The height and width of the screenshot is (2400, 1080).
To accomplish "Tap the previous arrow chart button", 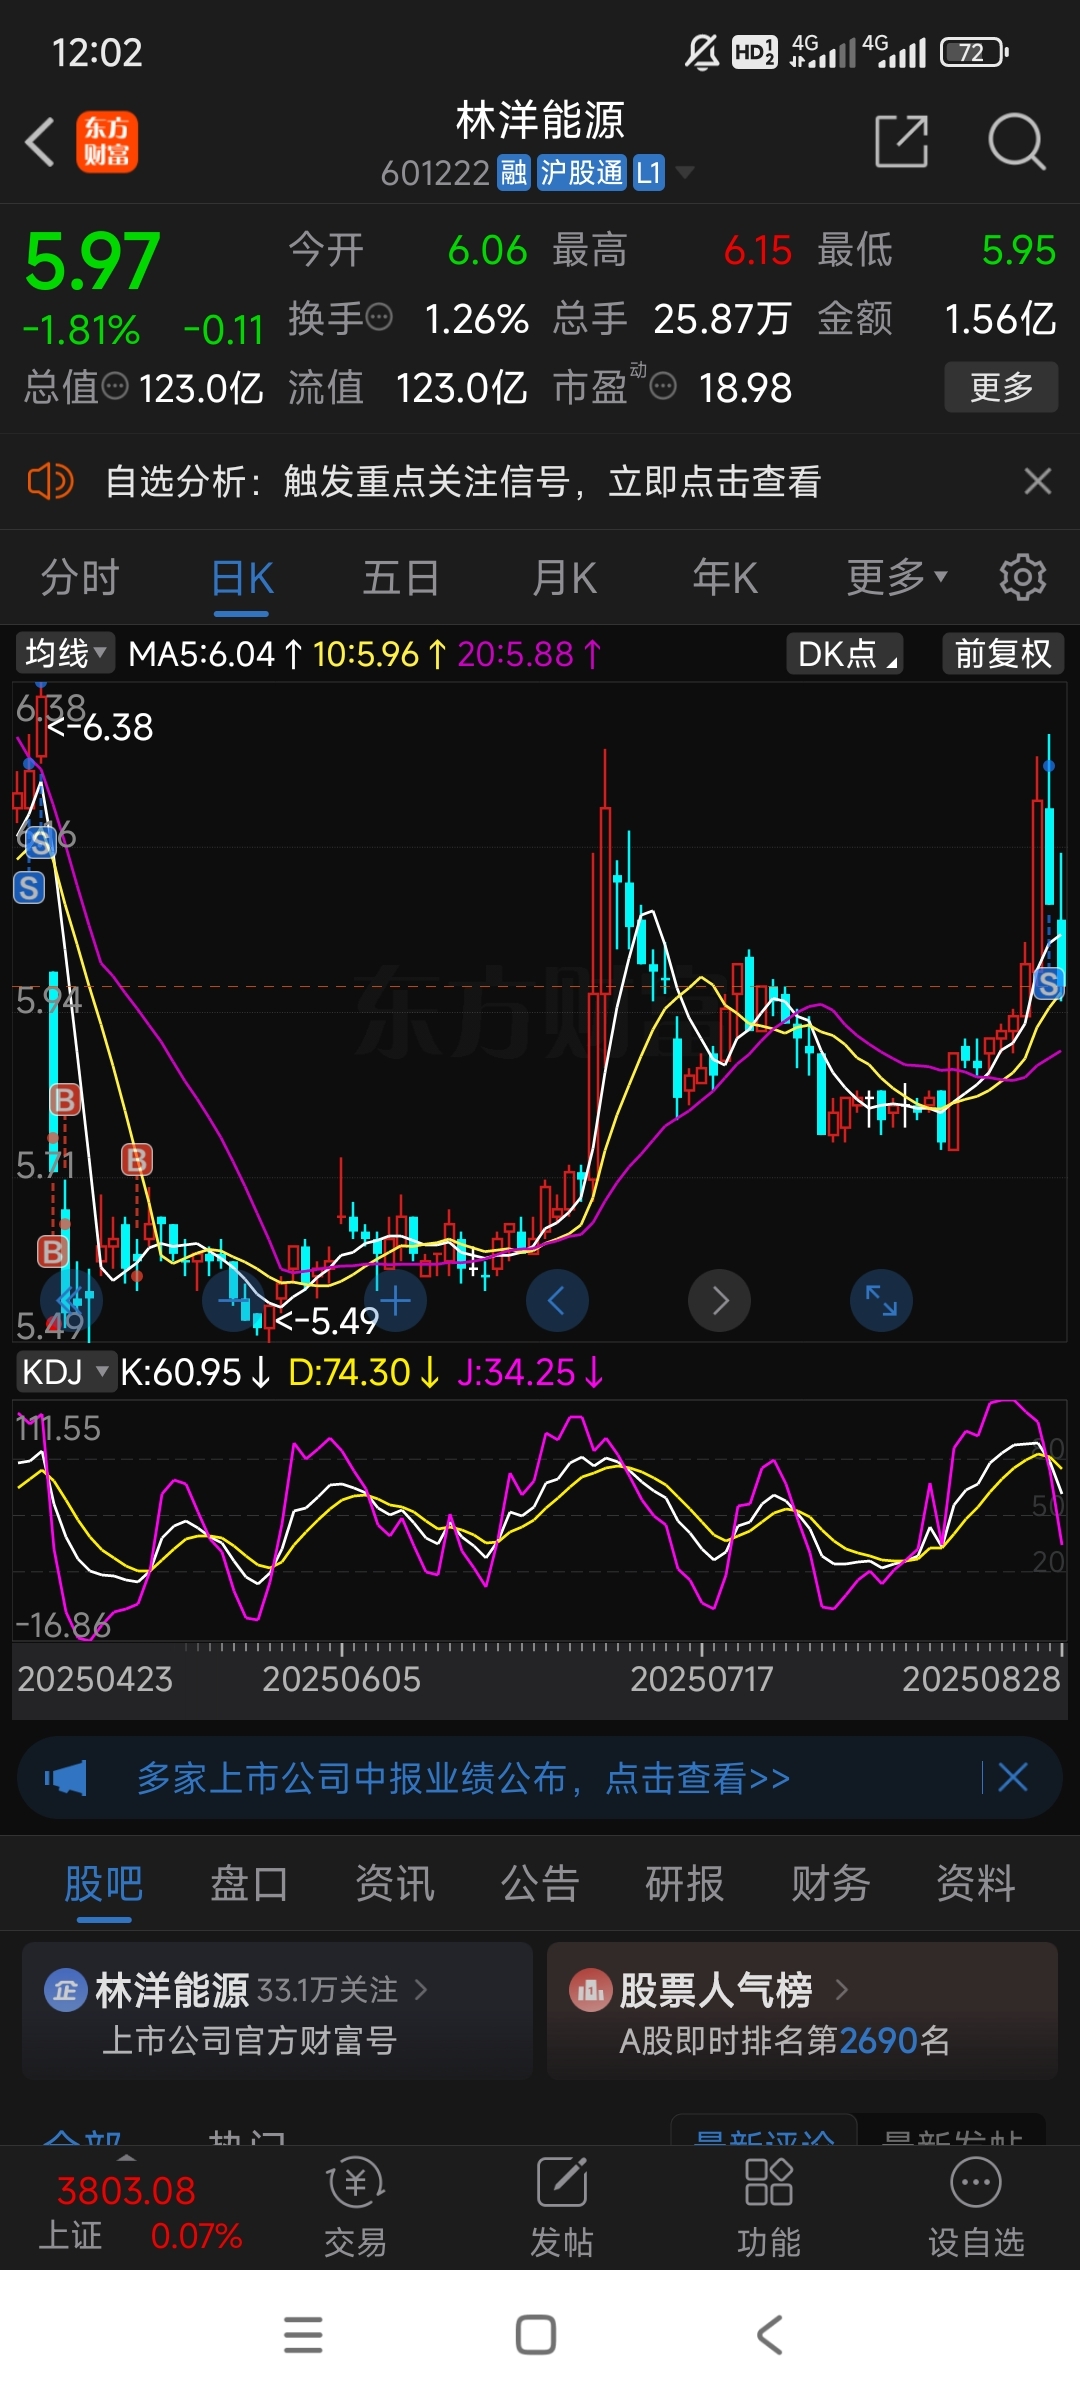I will tap(557, 1300).
